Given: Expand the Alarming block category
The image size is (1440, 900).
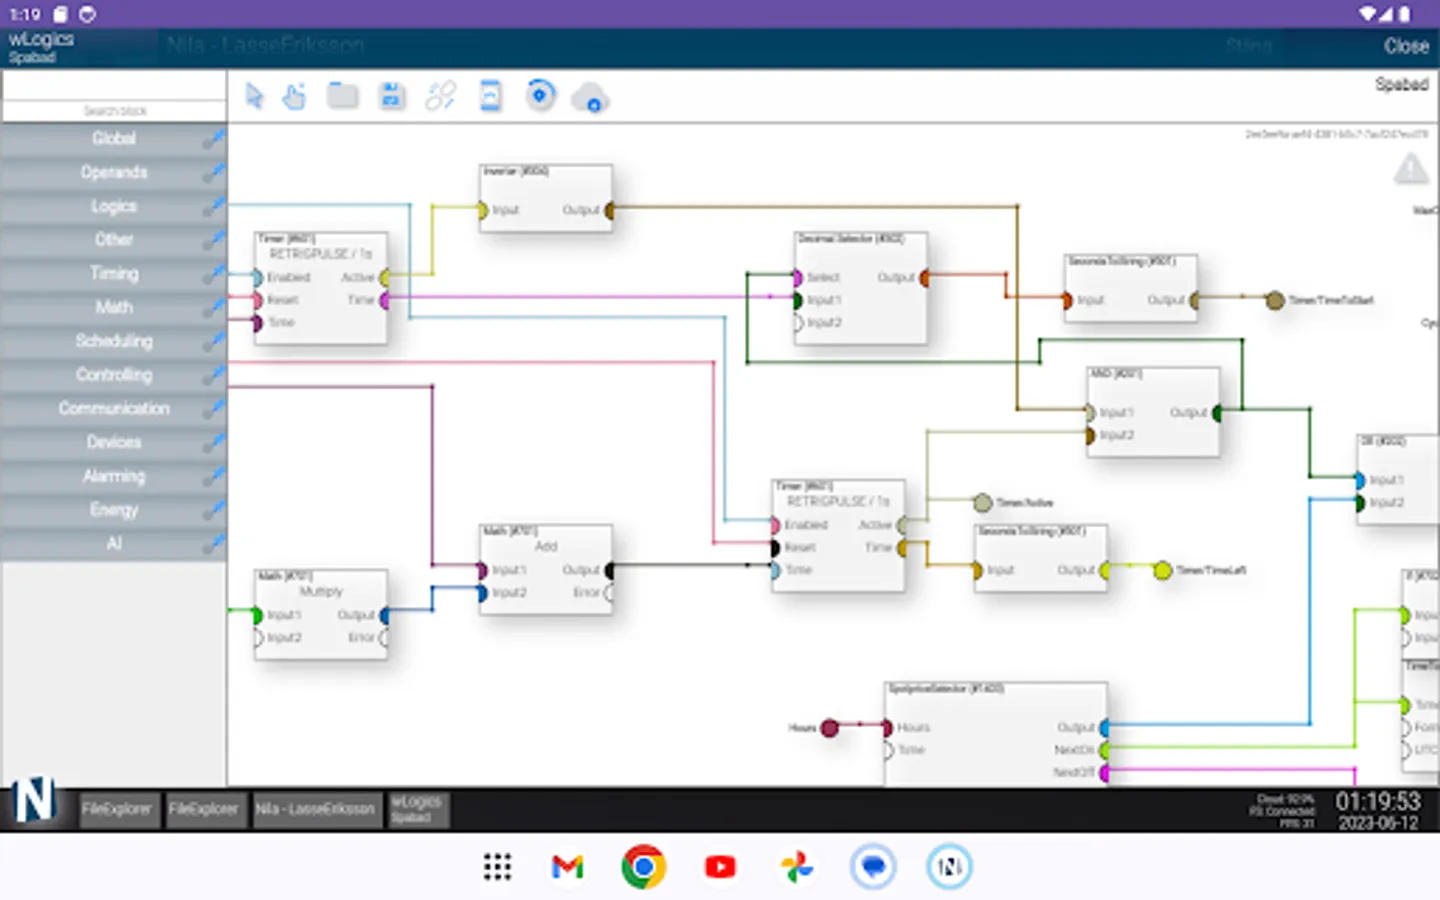Looking at the screenshot, I should click(114, 476).
